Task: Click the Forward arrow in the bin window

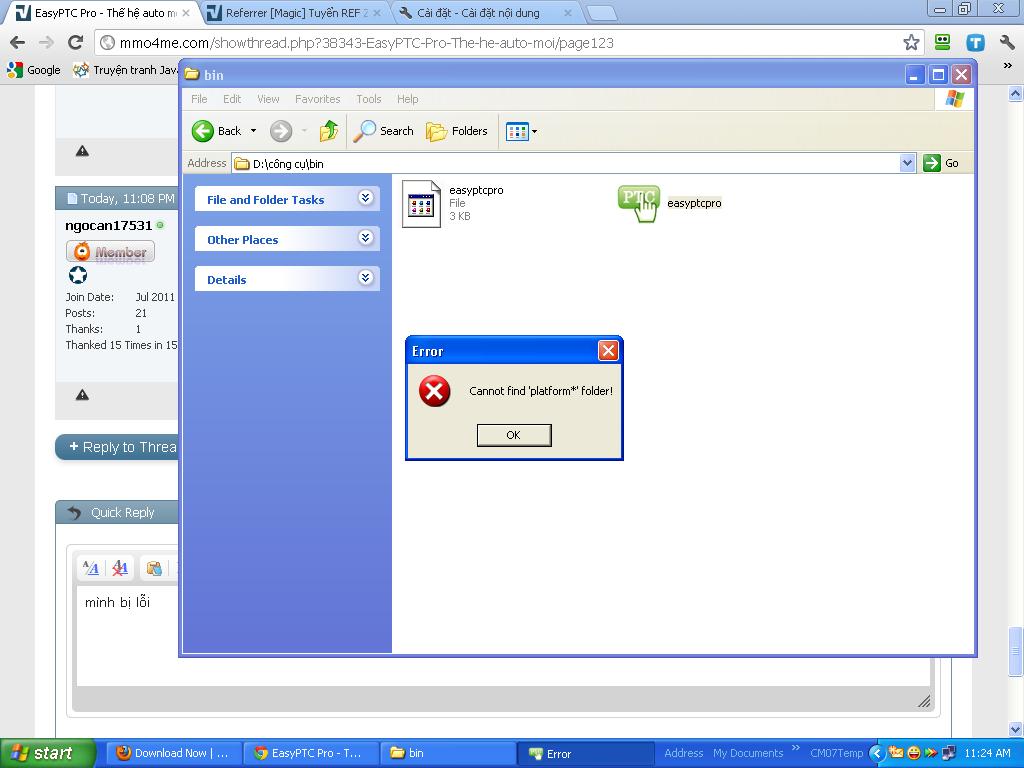Action: 281,131
